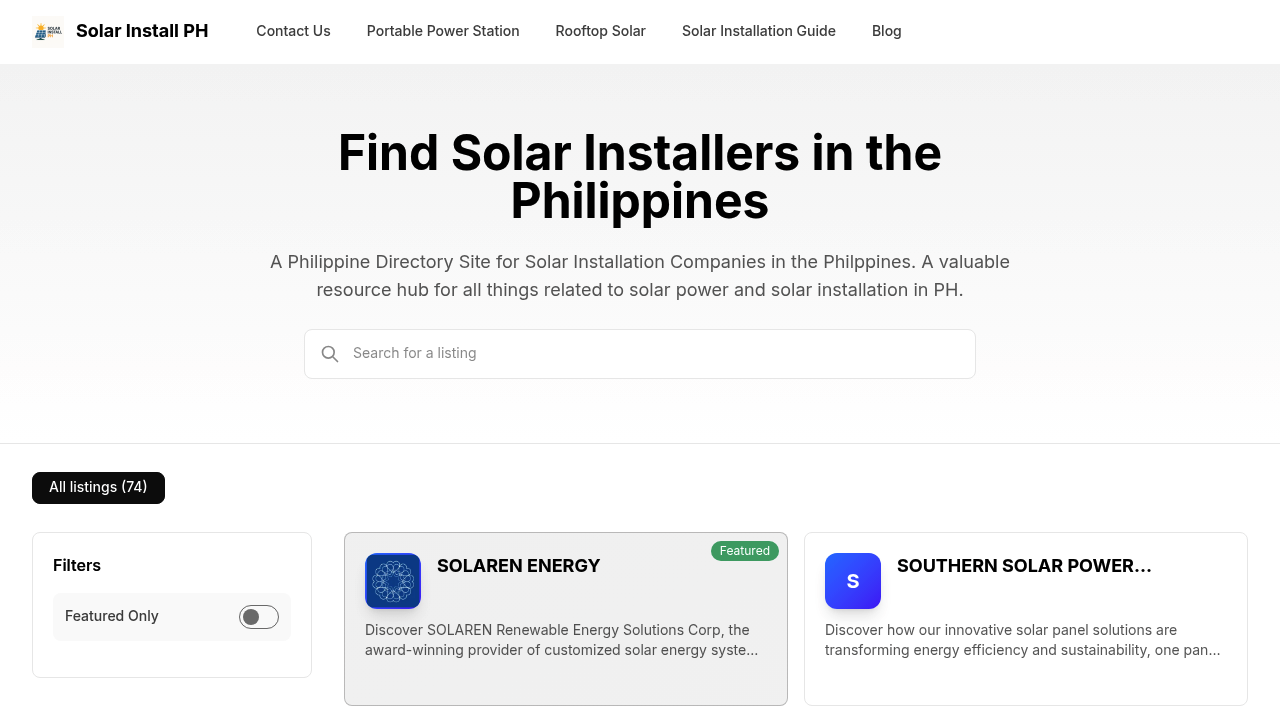The image size is (1280, 720).
Task: Open the SOLAREN ENERGY listing title
Action: tap(518, 565)
